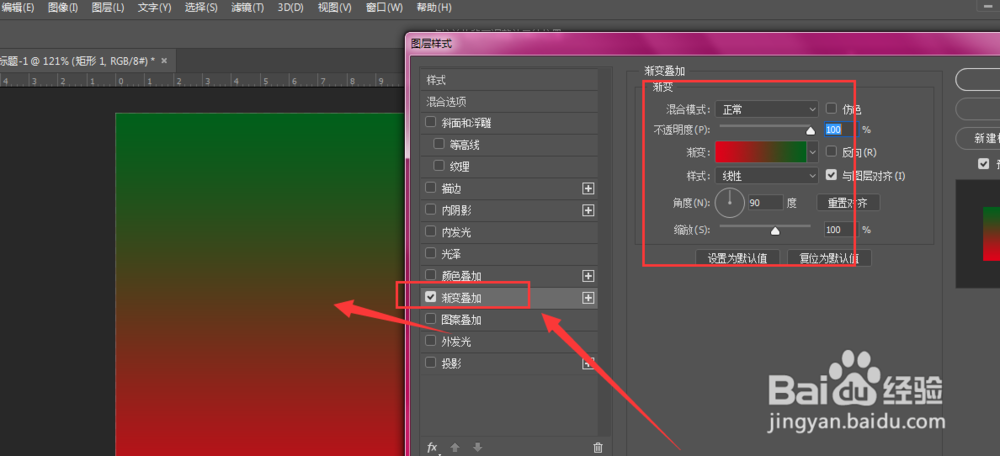This screenshot has height=456, width=1000.
Task: Click the 角度 angle dial
Action: [730, 203]
